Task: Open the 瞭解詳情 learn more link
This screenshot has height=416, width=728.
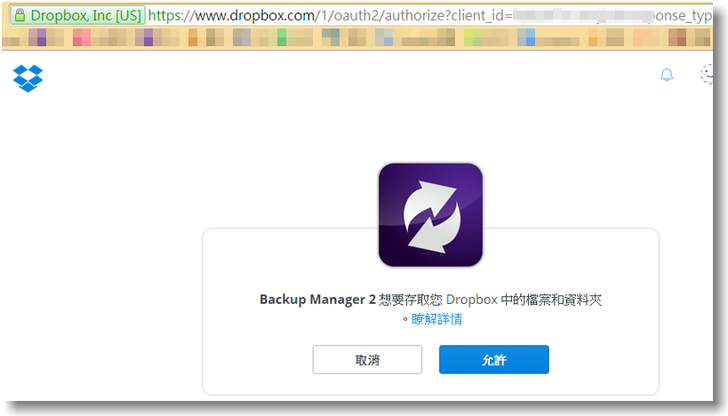Action: click(x=436, y=319)
